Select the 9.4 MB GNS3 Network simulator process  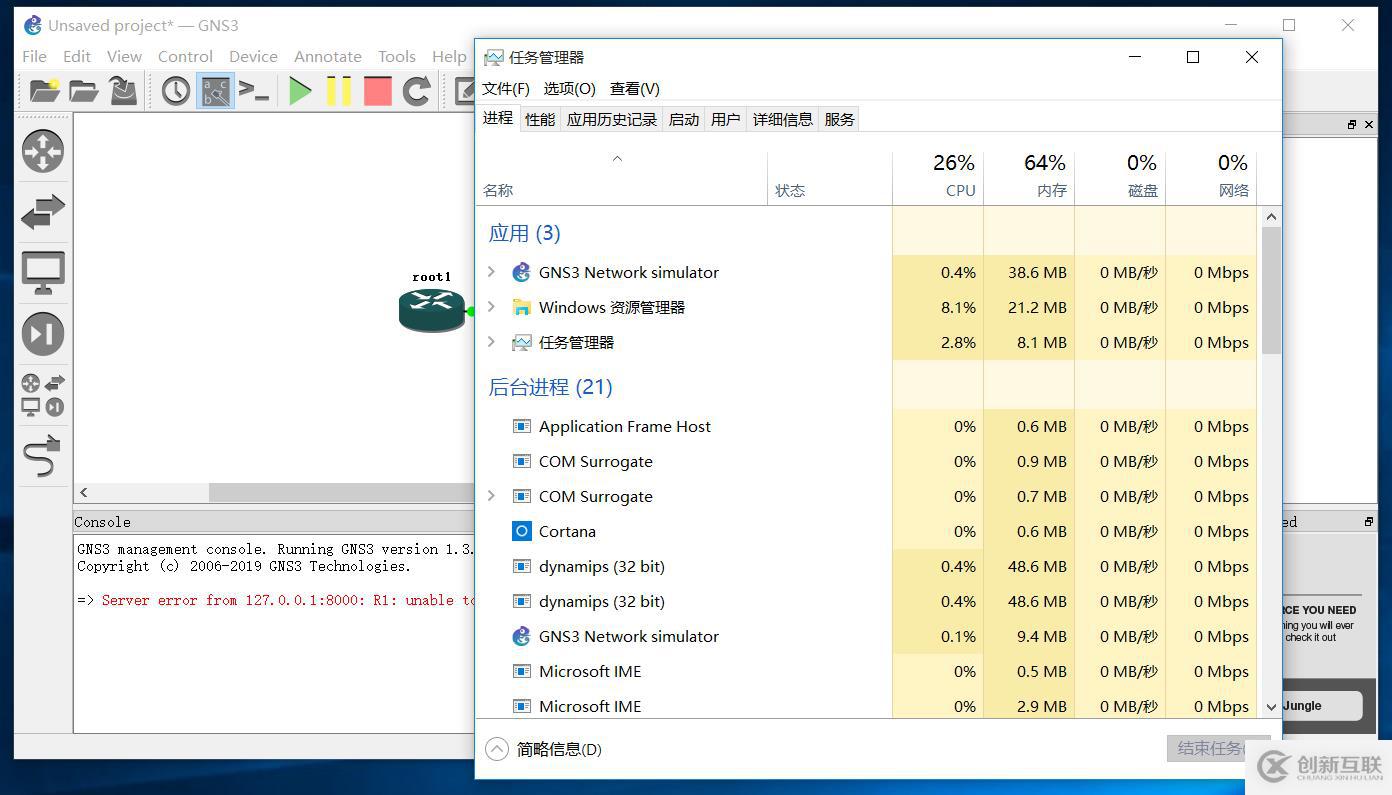coord(866,636)
